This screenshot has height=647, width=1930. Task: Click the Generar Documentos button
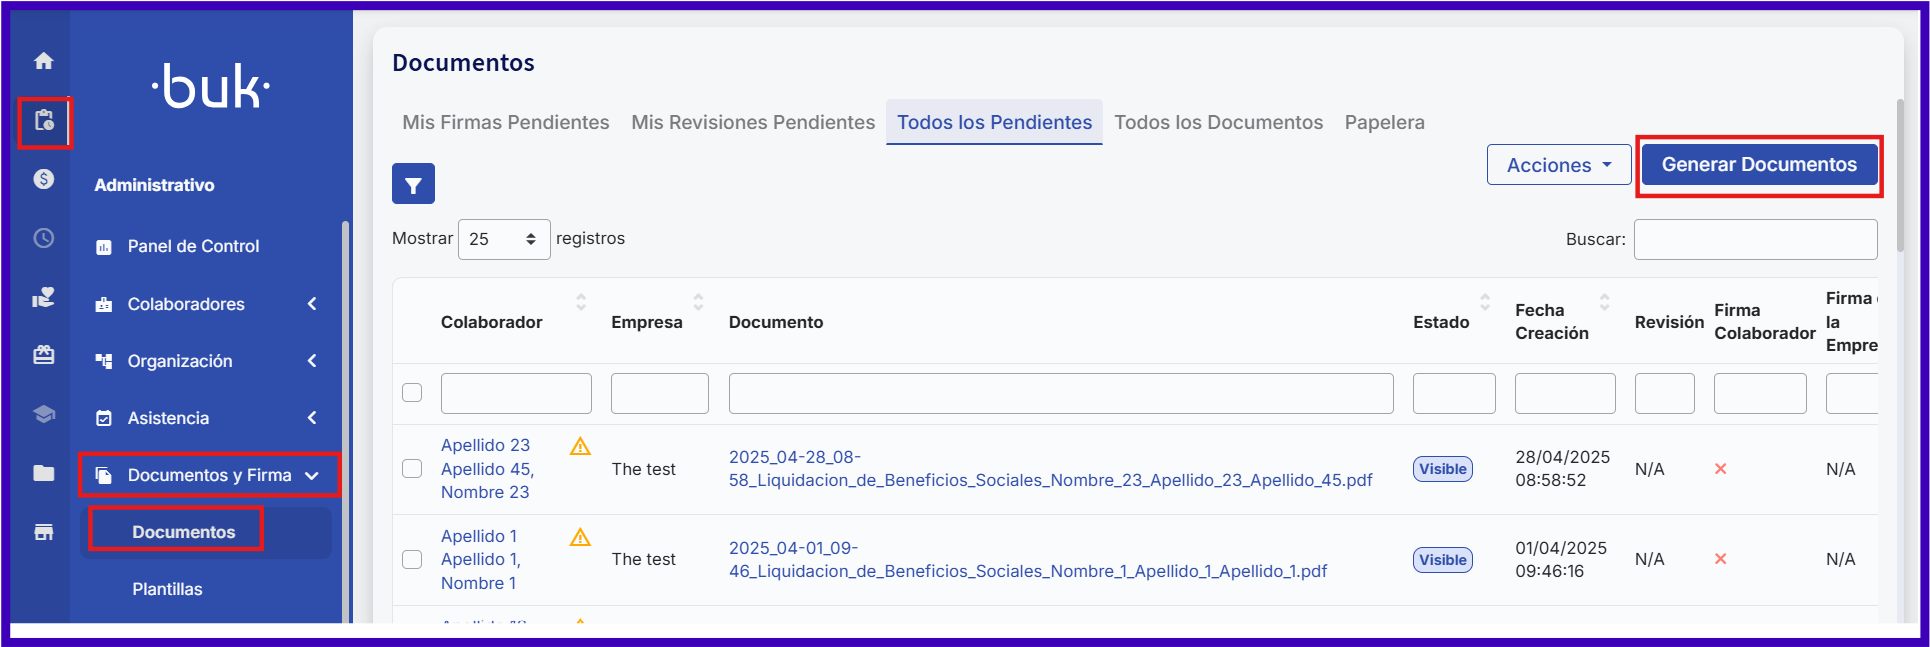(1758, 165)
